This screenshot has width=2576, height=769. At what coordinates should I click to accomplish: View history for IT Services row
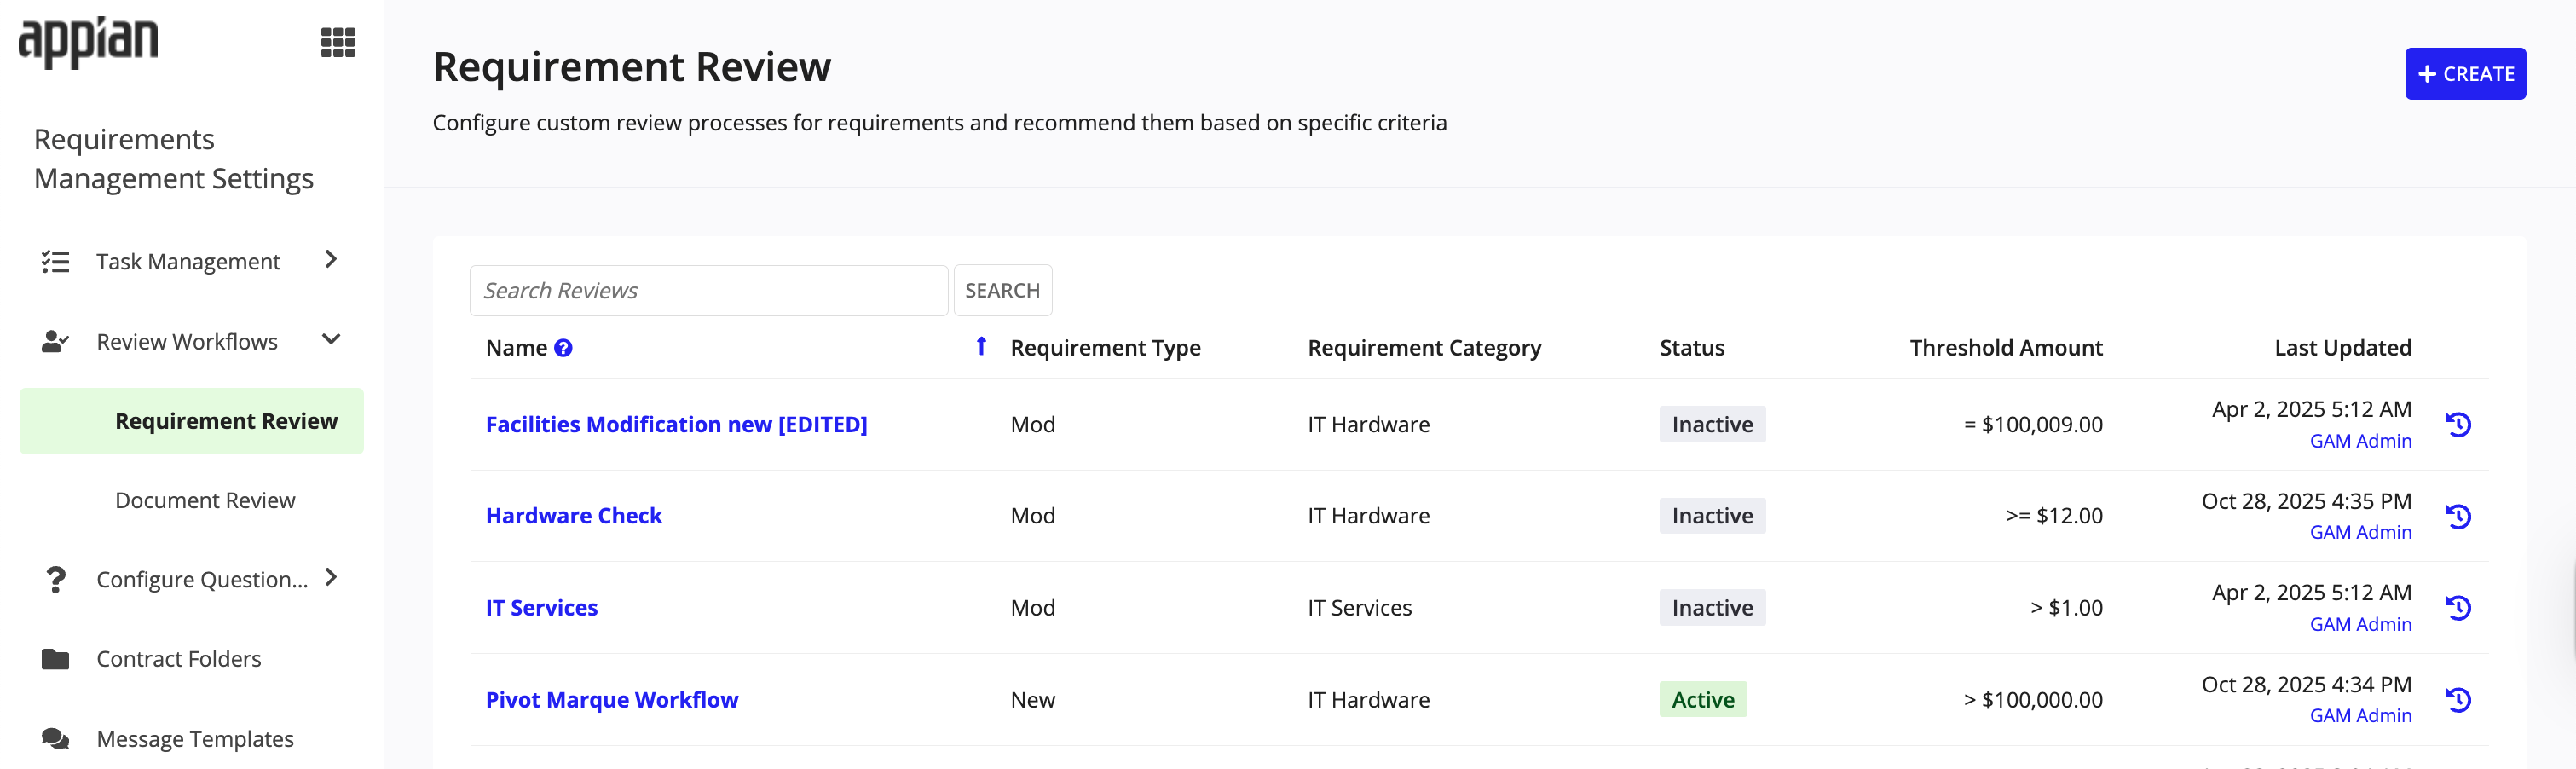tap(2458, 608)
